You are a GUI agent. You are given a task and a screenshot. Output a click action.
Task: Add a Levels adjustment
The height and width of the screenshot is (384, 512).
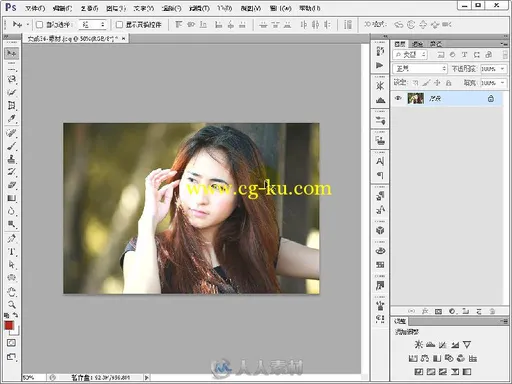click(430, 345)
